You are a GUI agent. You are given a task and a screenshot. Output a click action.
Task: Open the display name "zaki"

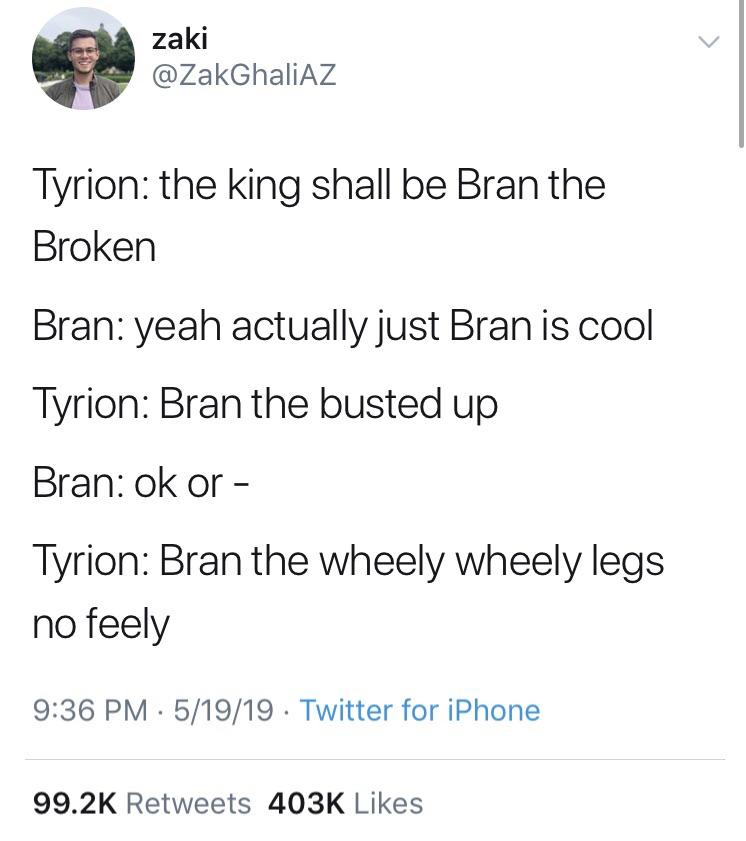pyautogui.click(x=179, y=38)
